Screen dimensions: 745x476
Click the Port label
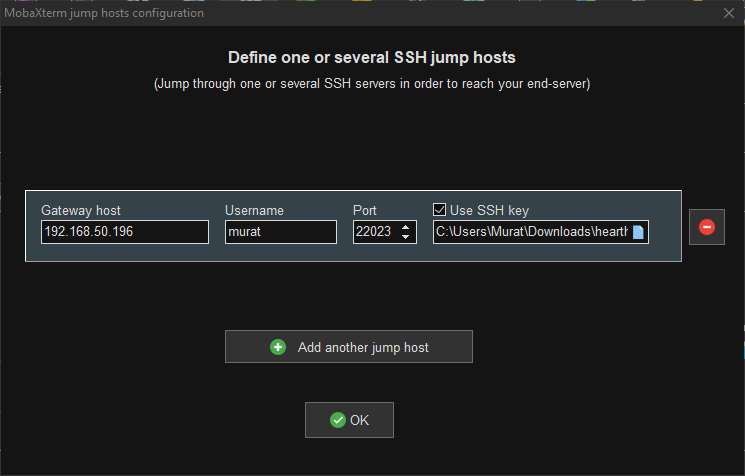[364, 210]
